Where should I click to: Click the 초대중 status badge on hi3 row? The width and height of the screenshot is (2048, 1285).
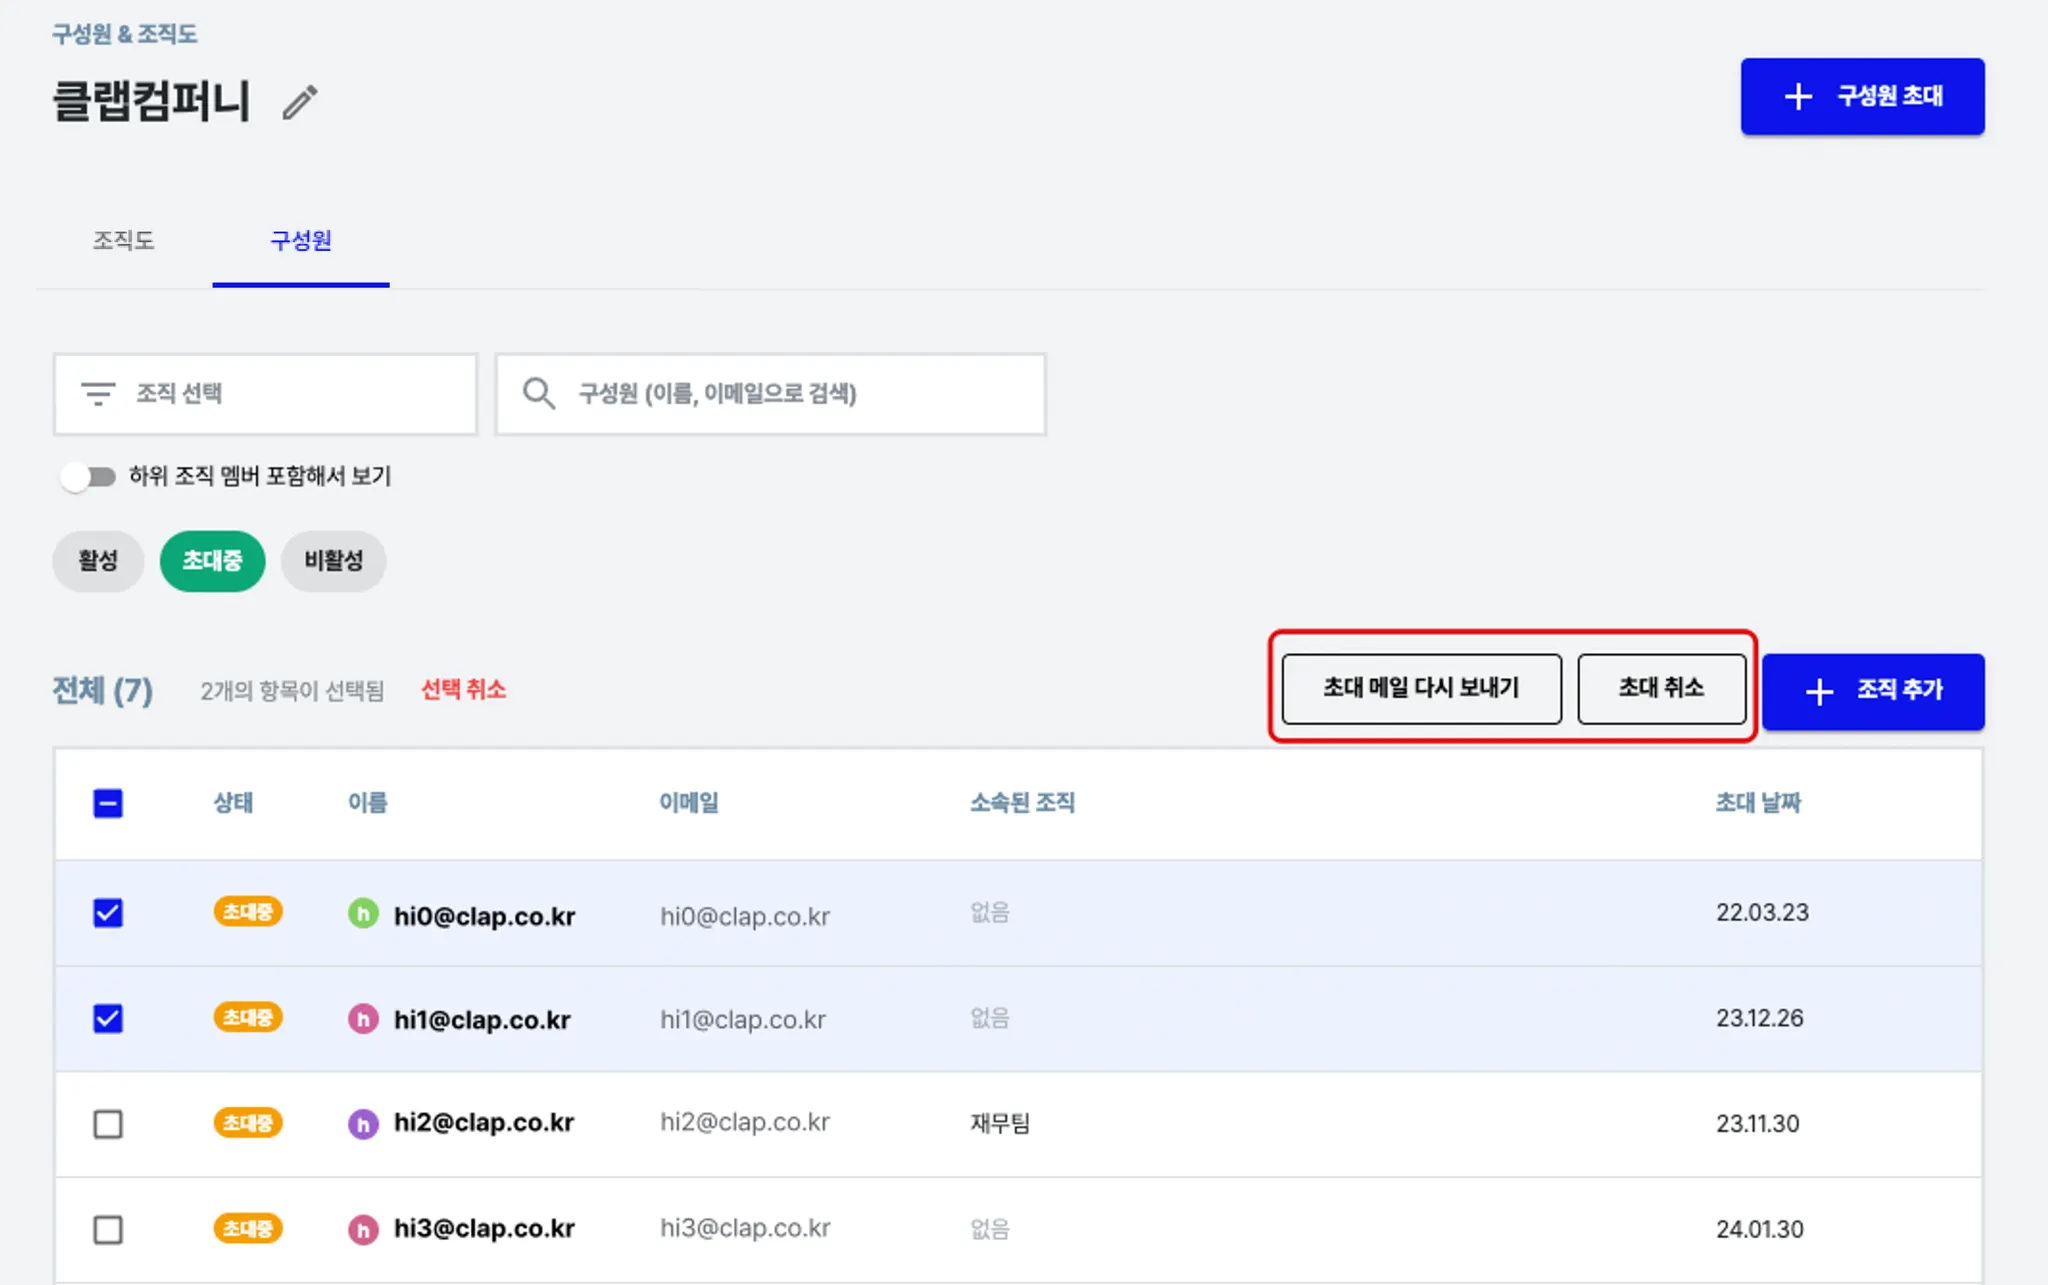click(x=248, y=1228)
